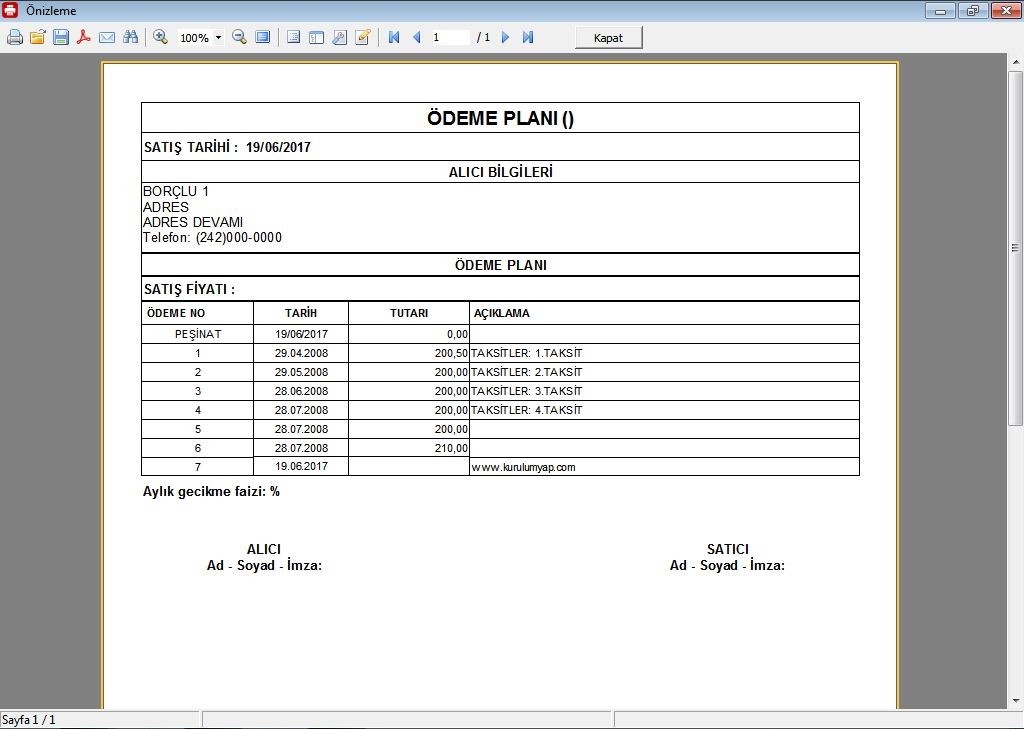Go to next page arrow
Screen dimensions: 1024x729
(x=505, y=37)
